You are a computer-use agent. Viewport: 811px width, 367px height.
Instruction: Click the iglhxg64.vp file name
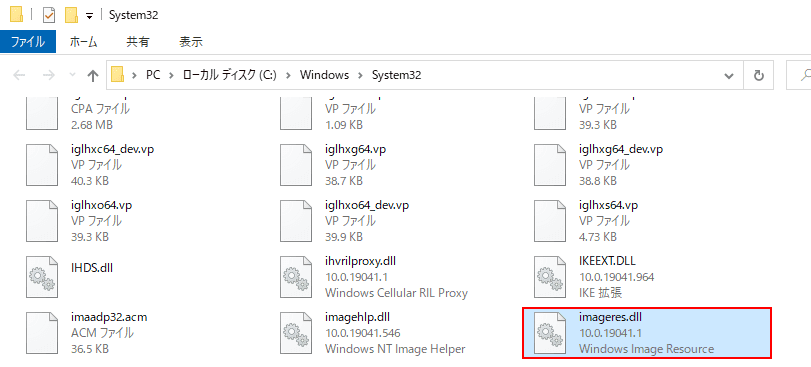356,149
